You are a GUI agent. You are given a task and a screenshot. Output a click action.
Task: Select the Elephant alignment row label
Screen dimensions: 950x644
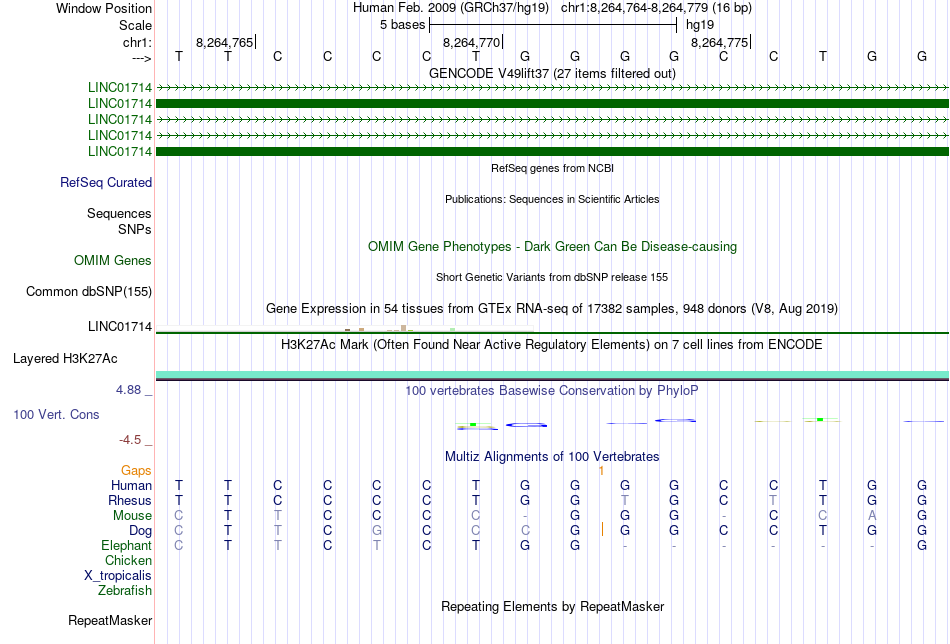(126, 545)
